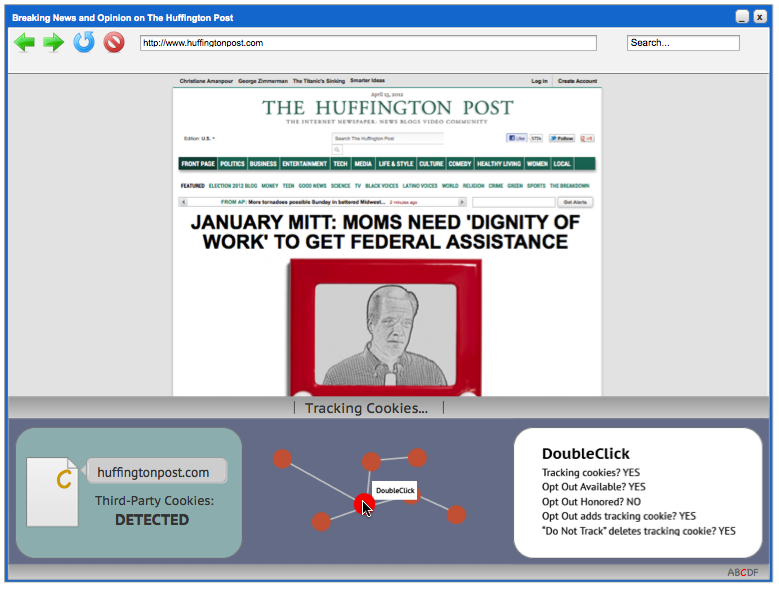Click The Huffington Post masthead logo
The width and height of the screenshot is (779, 590).
(388, 108)
